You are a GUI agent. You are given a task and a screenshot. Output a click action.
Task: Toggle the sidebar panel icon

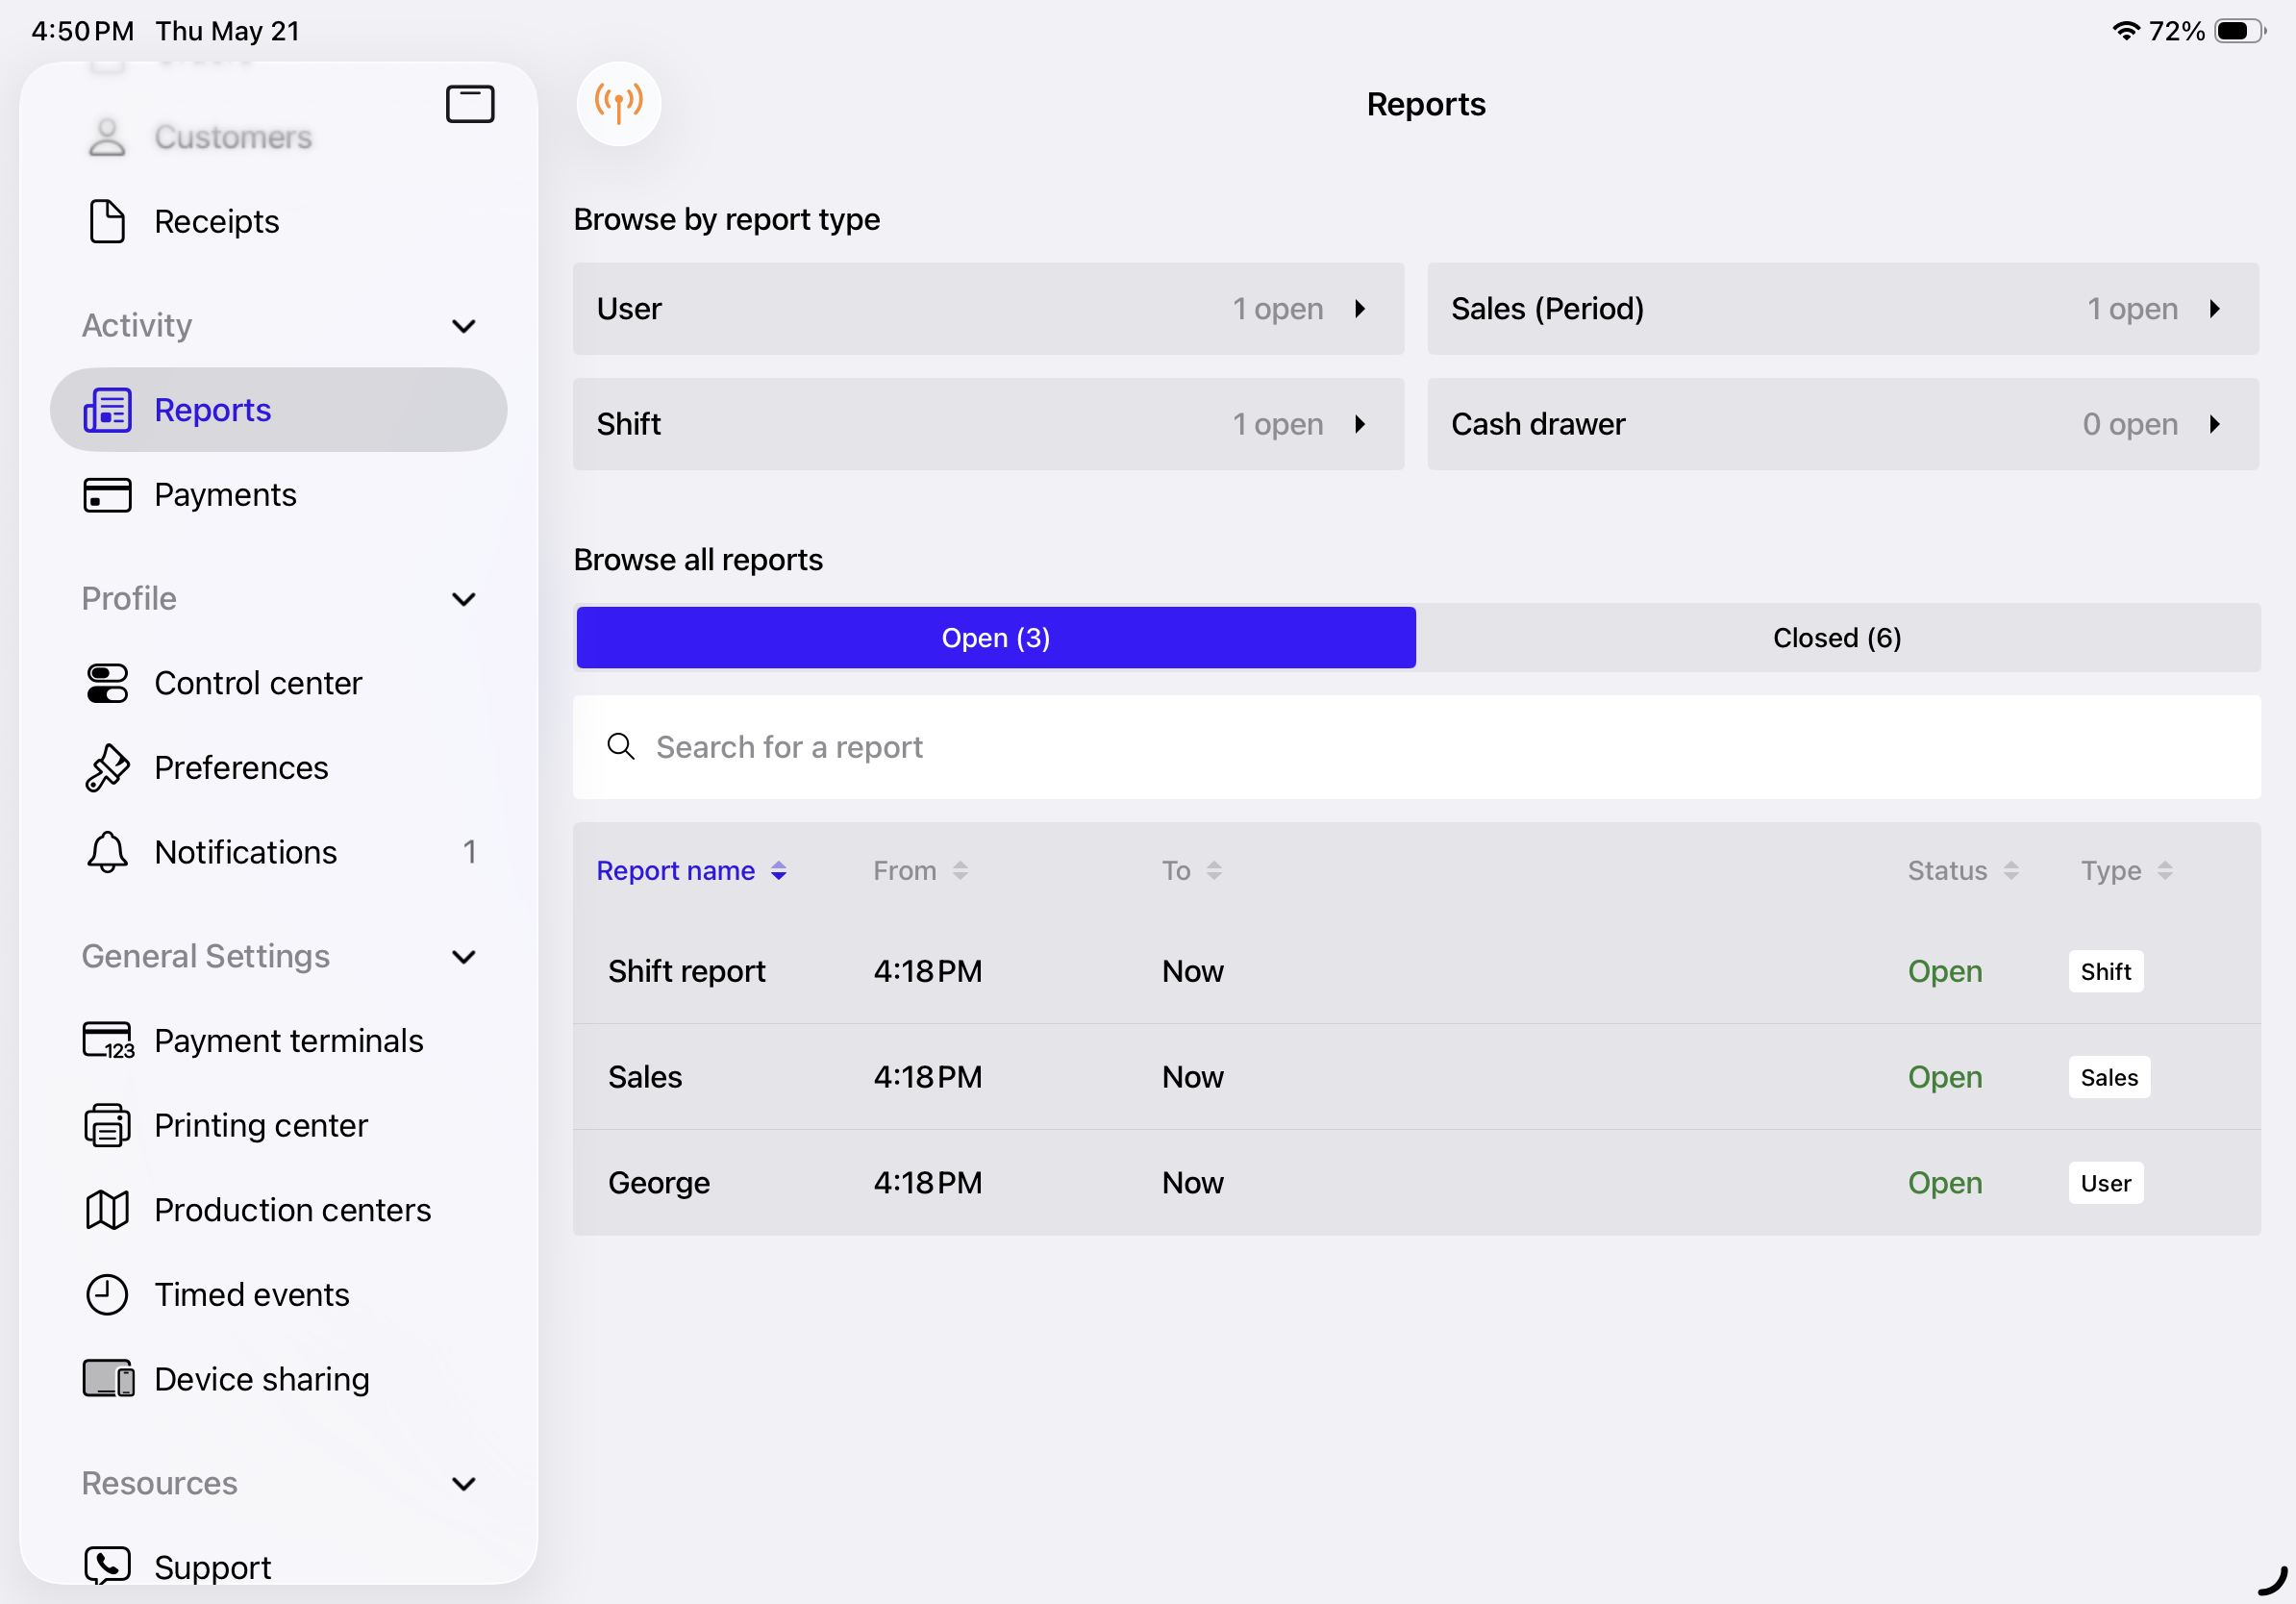(x=470, y=104)
